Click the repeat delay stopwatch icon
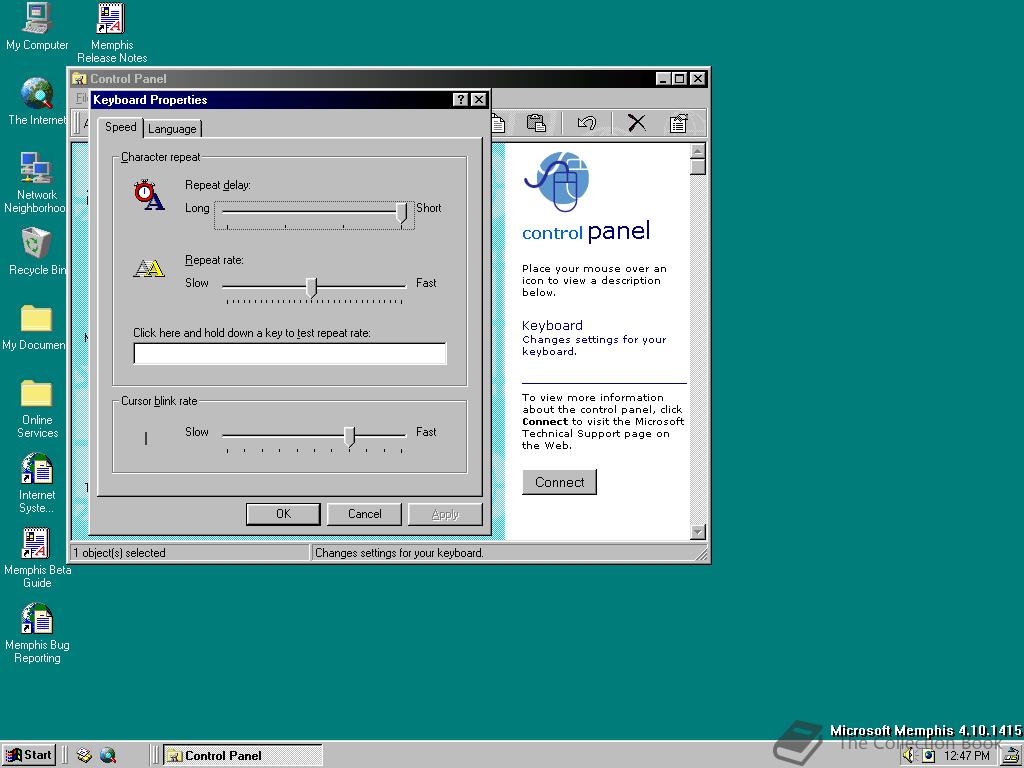Viewport: 1024px width, 768px height. [149, 195]
